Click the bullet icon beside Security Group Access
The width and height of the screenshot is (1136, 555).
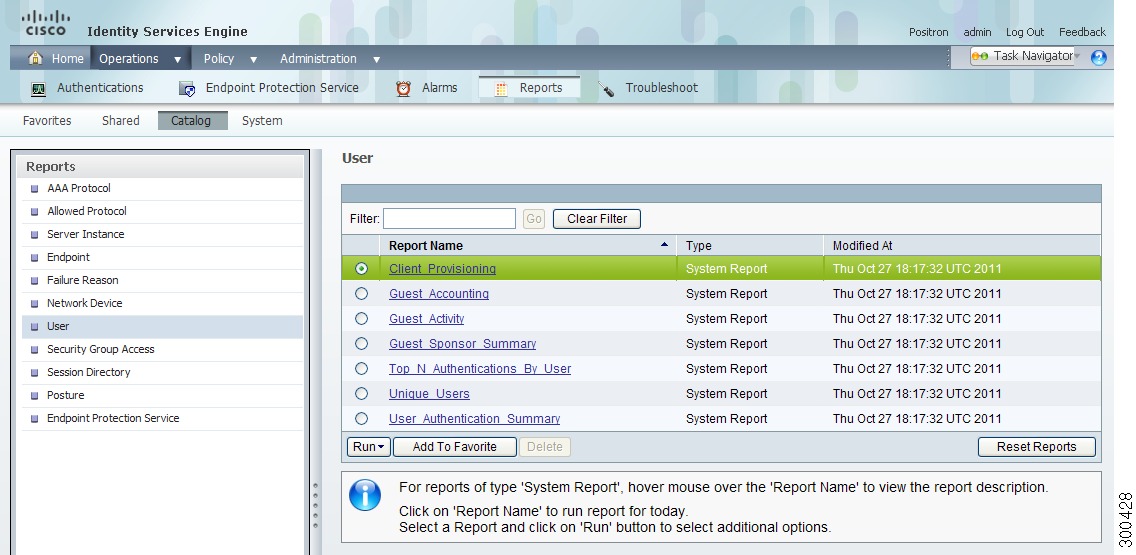tap(34, 349)
